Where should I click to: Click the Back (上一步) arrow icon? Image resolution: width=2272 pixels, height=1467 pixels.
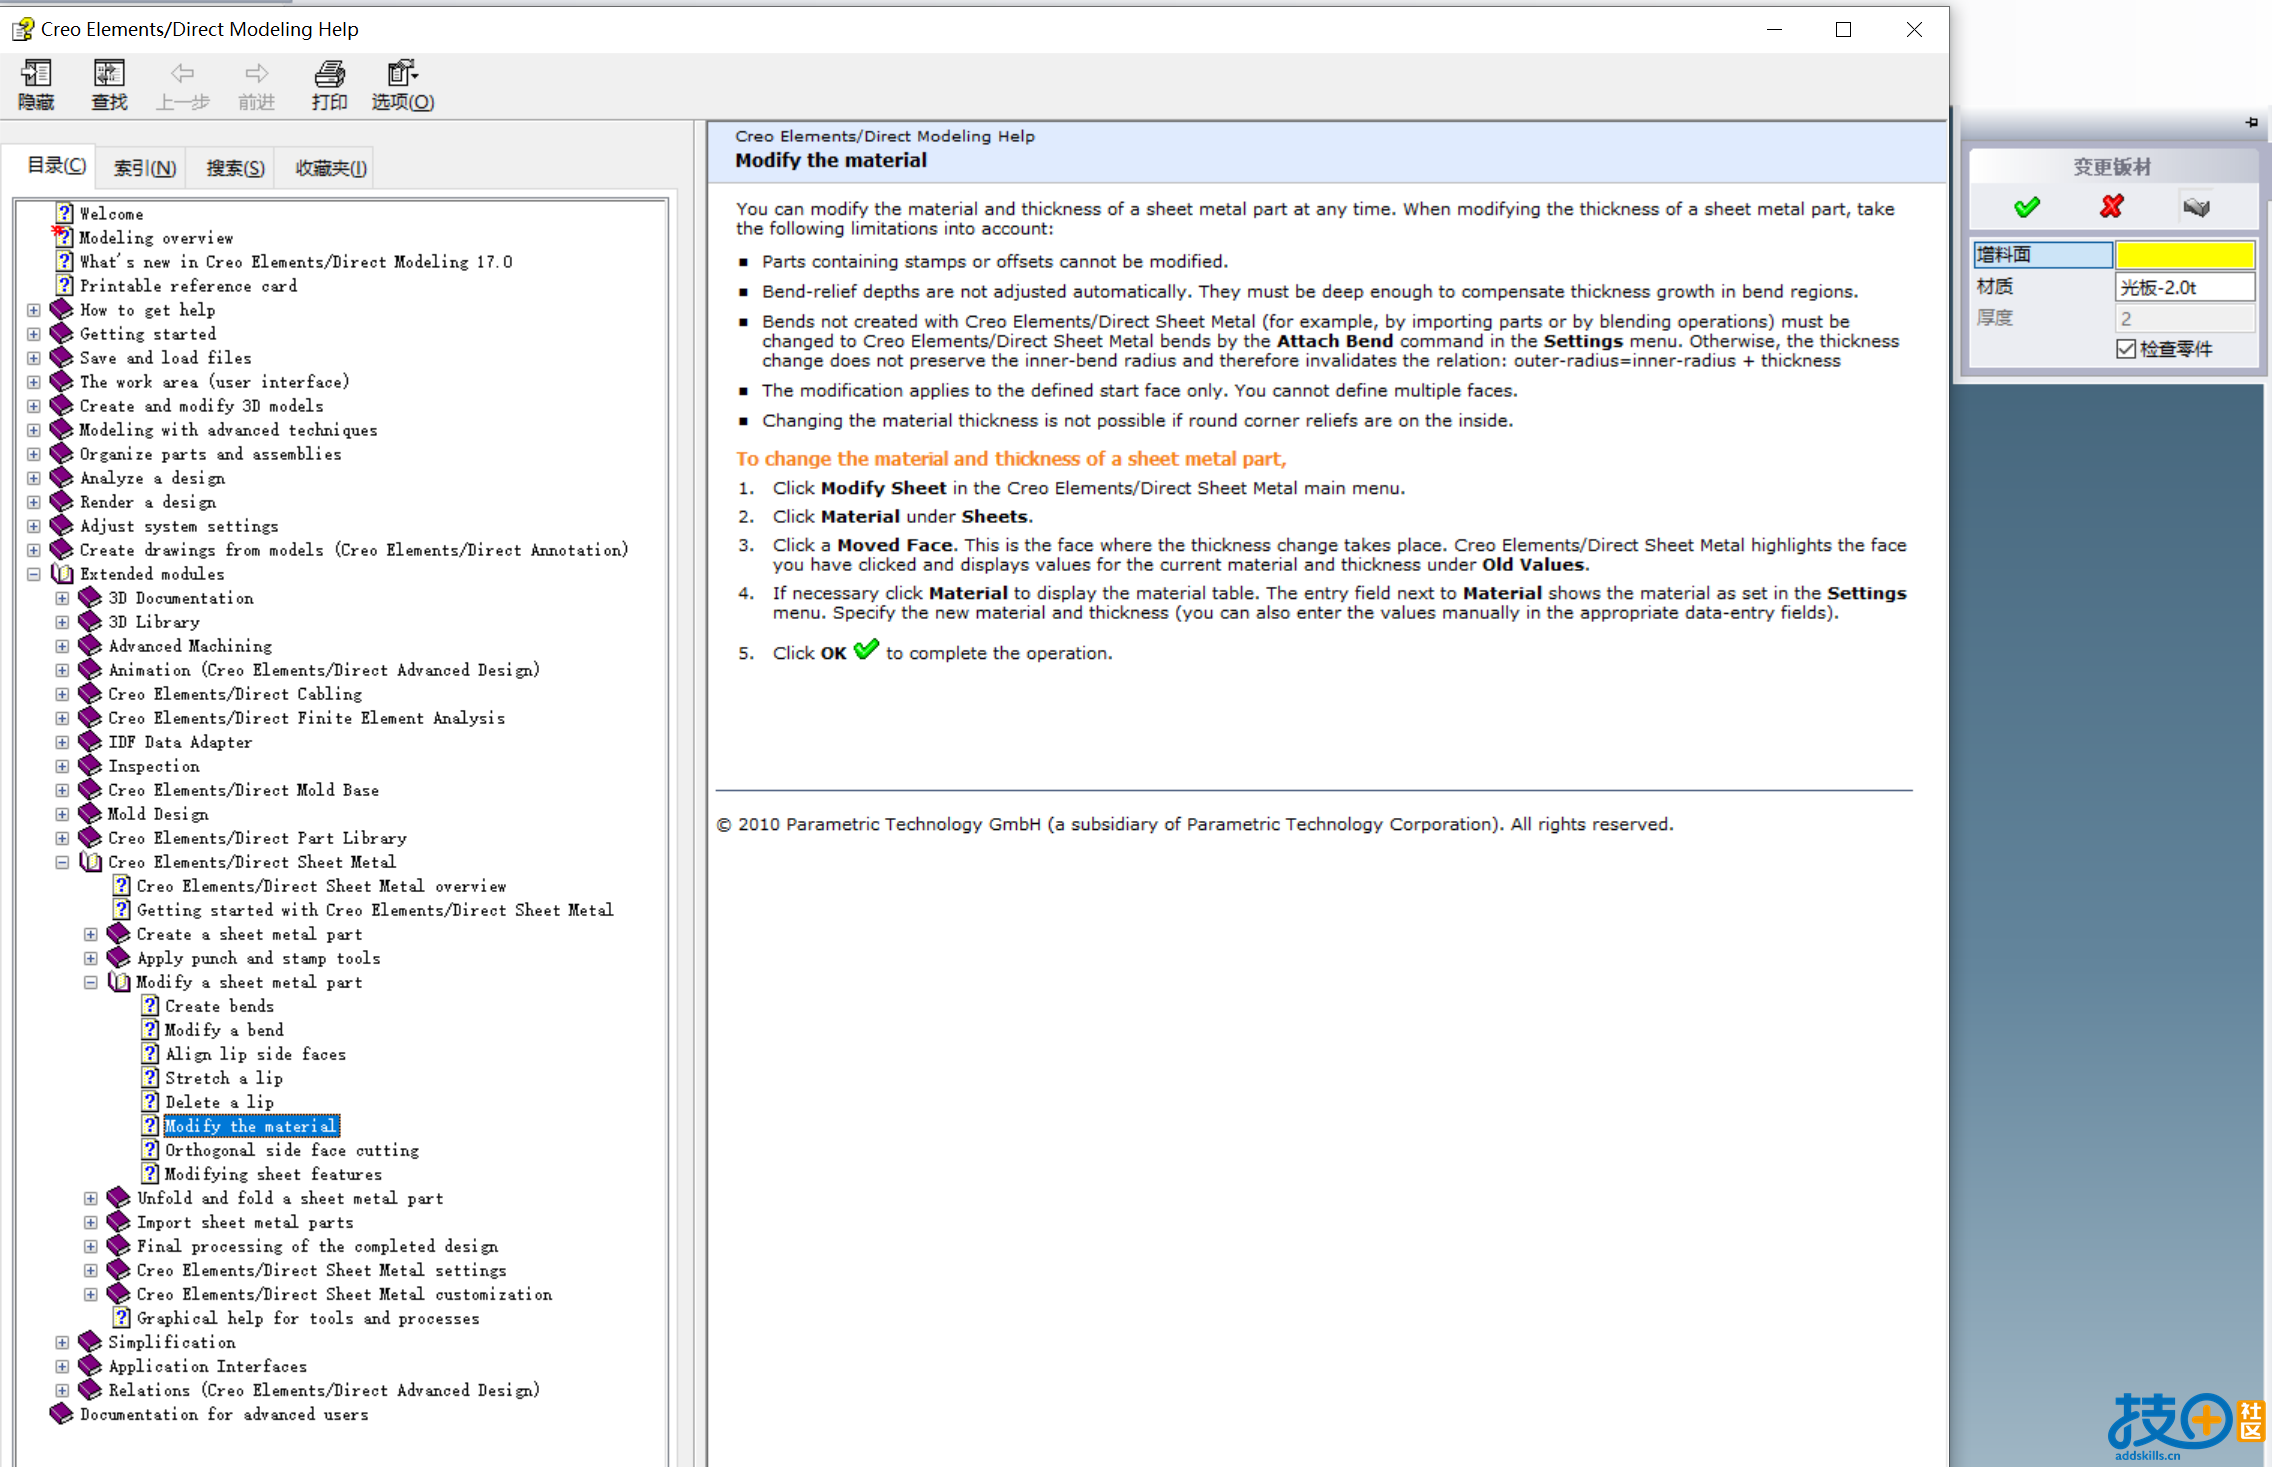[182, 73]
